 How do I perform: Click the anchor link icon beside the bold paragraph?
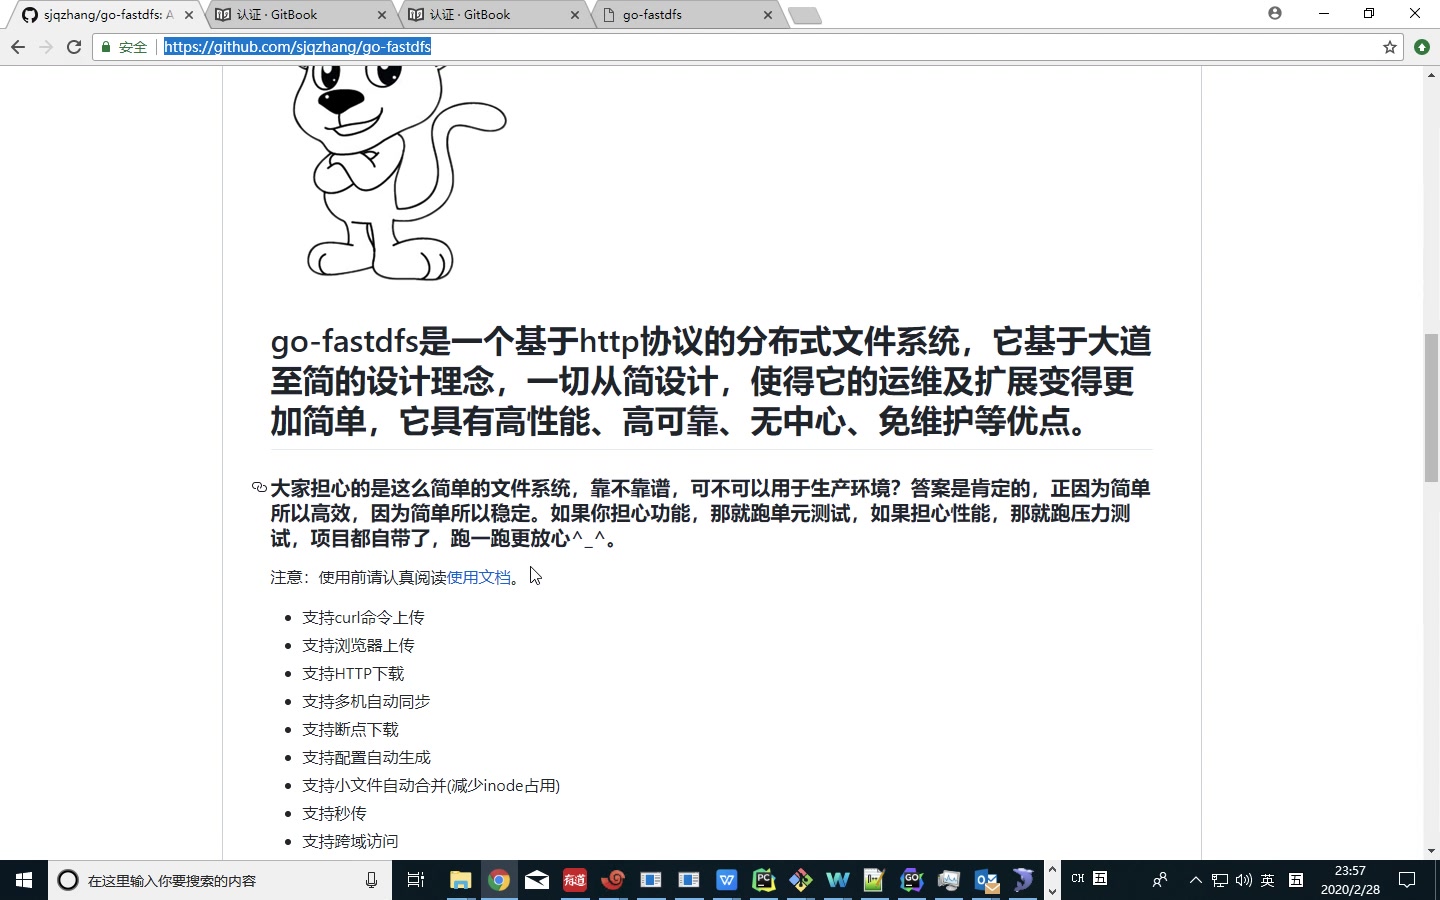tap(259, 488)
